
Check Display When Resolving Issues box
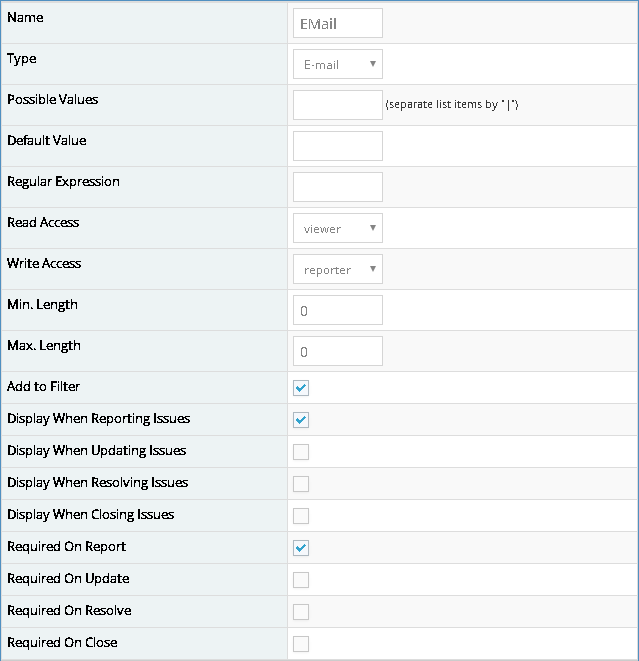tap(301, 484)
